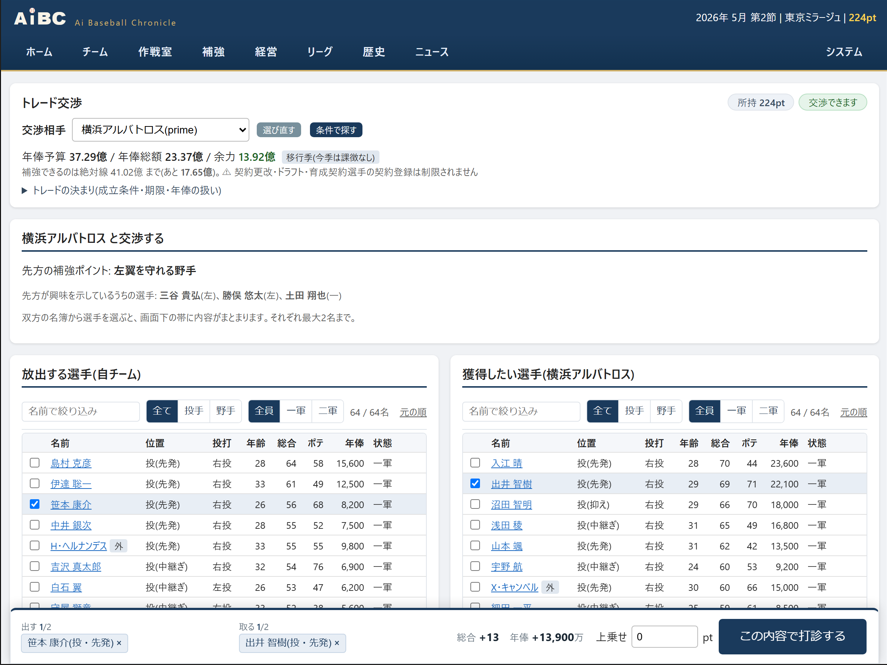887x665 pixels.
Task: Tick the X・キャンベル row checkbox
Action: (475, 587)
